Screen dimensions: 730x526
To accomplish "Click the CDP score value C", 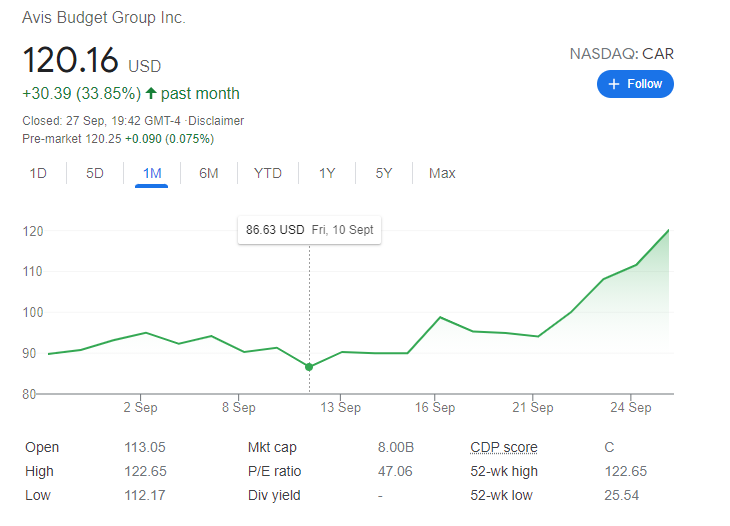I will pyautogui.click(x=609, y=447).
